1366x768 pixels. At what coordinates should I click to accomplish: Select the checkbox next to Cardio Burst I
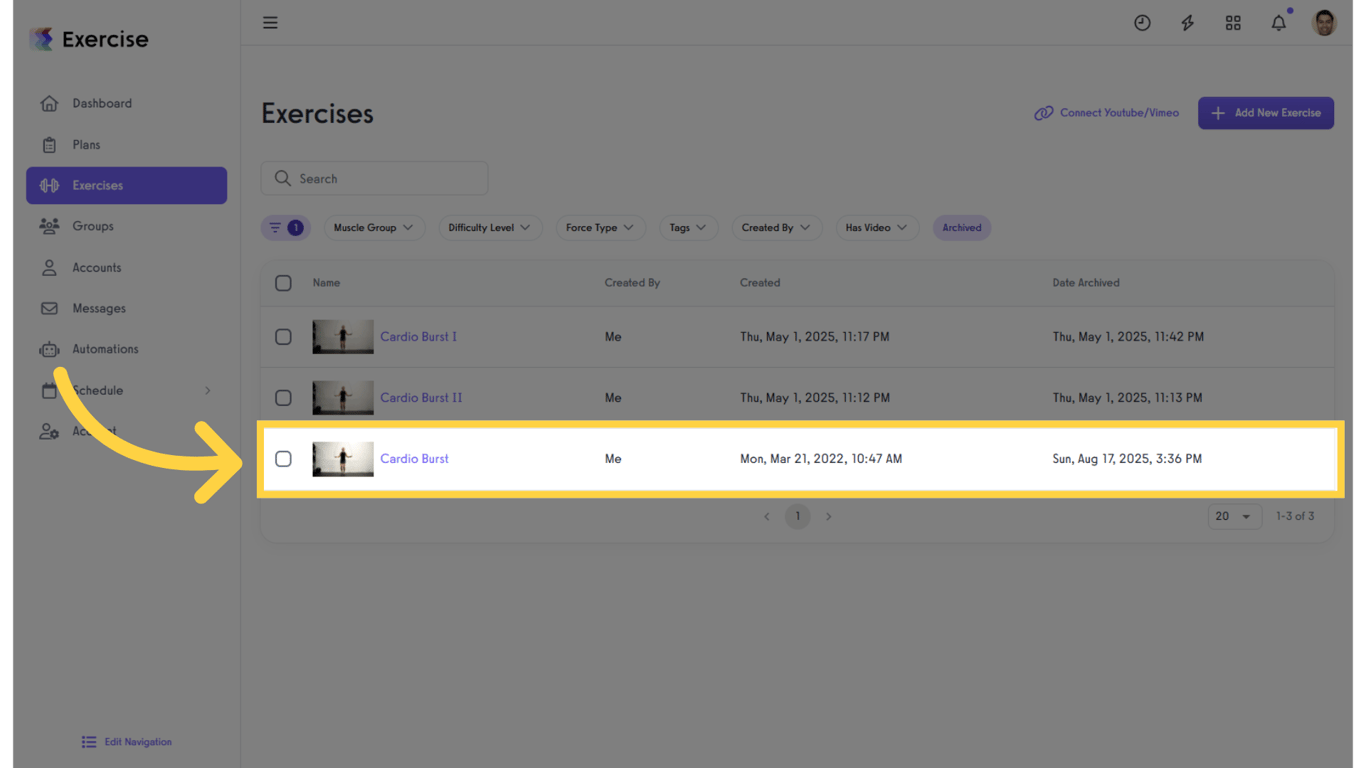click(x=283, y=337)
